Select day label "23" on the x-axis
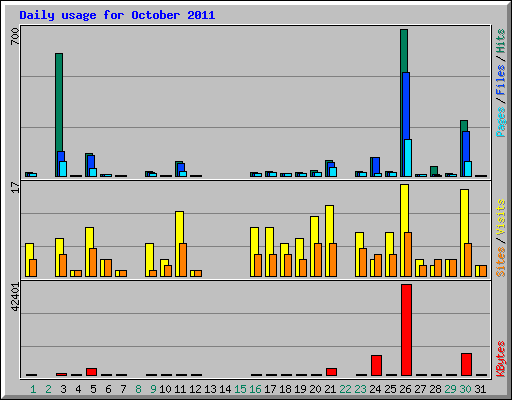Viewport: 512px width, 400px height. (360, 389)
